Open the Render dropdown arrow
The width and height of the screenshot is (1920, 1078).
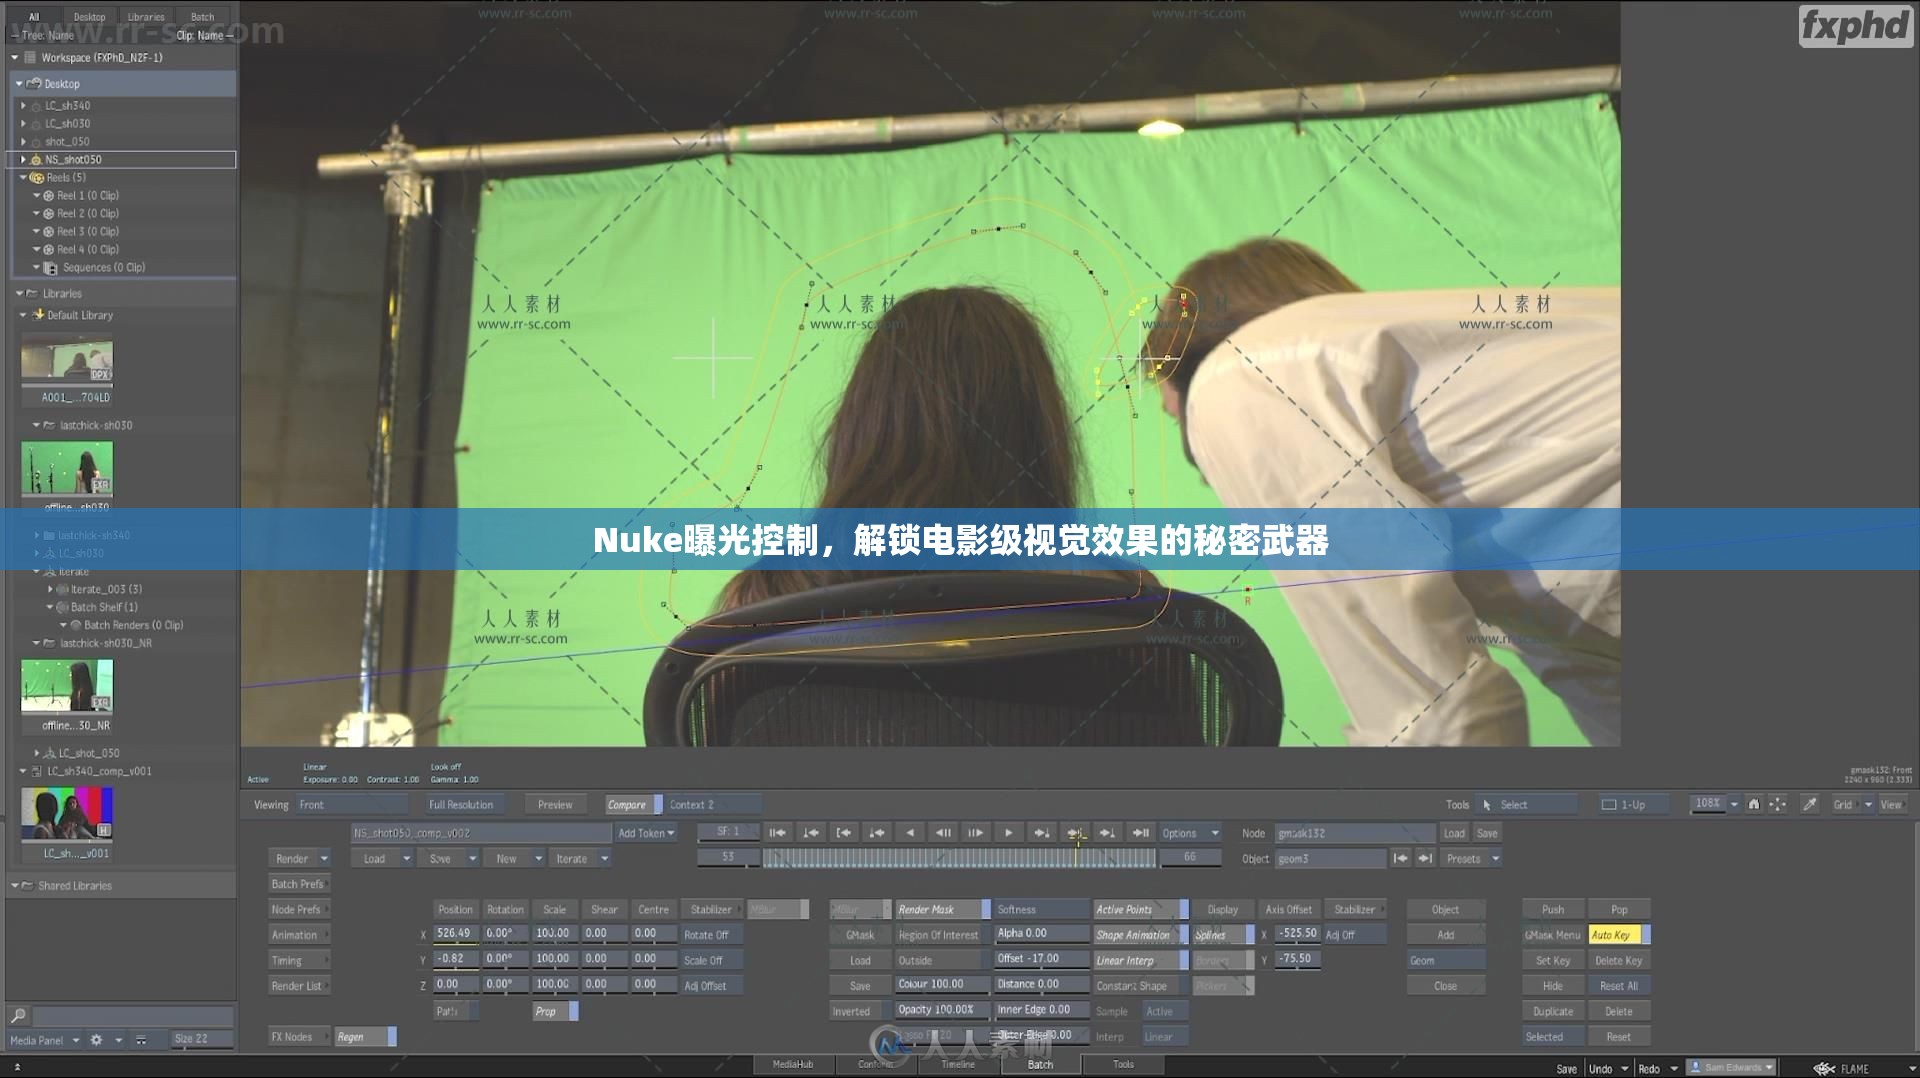(324, 858)
